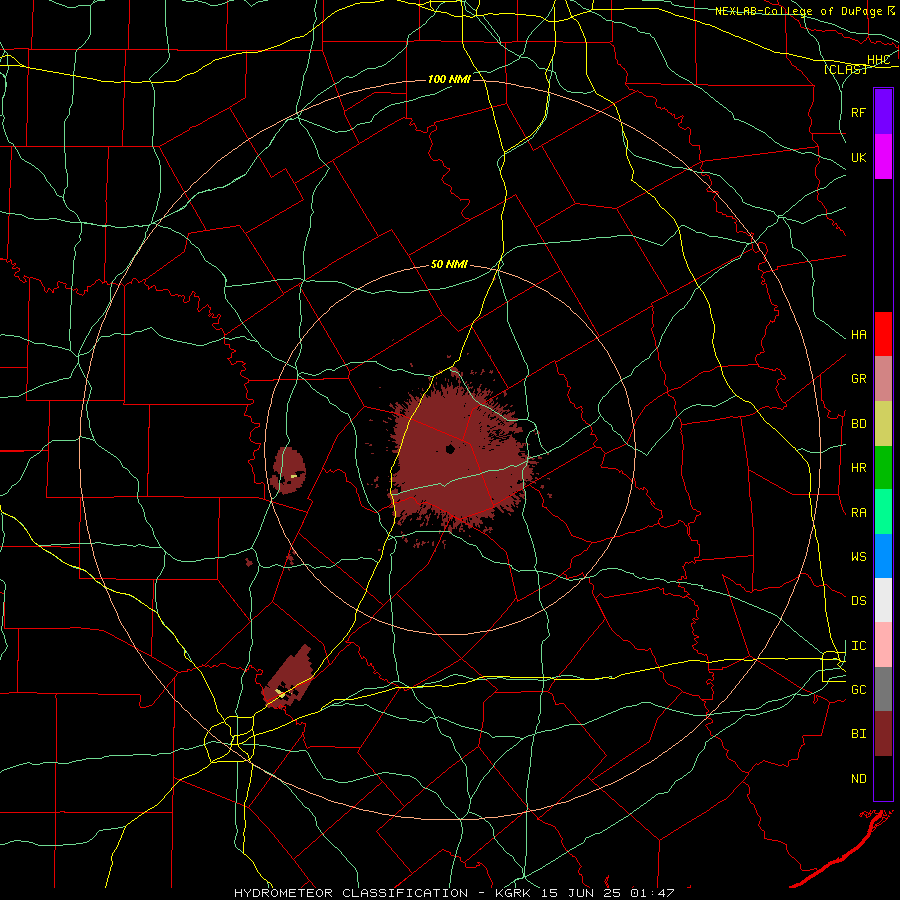
Task: Click the HR legend label
Action: [x=858, y=468]
